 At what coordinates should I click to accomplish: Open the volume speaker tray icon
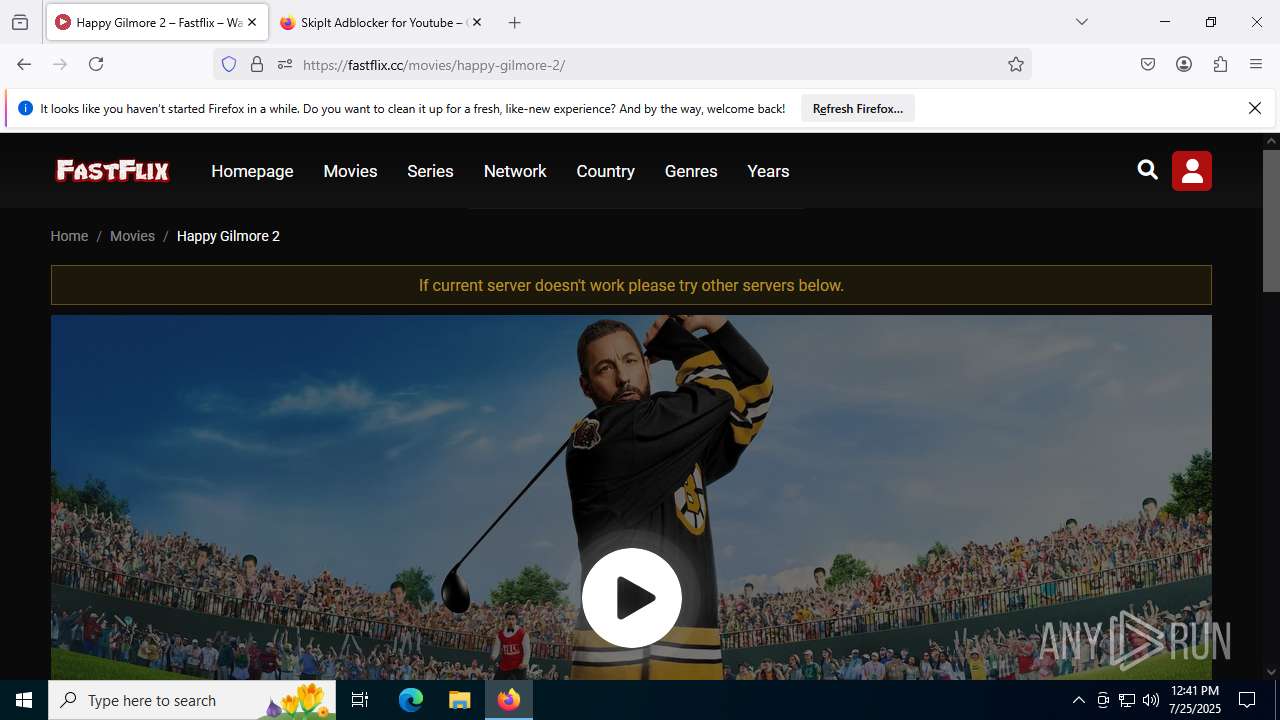click(x=1151, y=700)
